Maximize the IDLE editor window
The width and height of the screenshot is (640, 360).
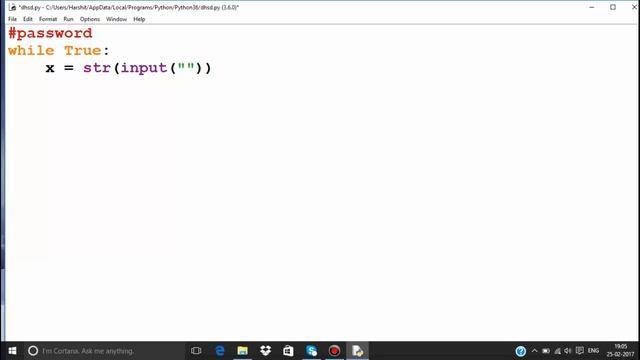click(x=613, y=7)
